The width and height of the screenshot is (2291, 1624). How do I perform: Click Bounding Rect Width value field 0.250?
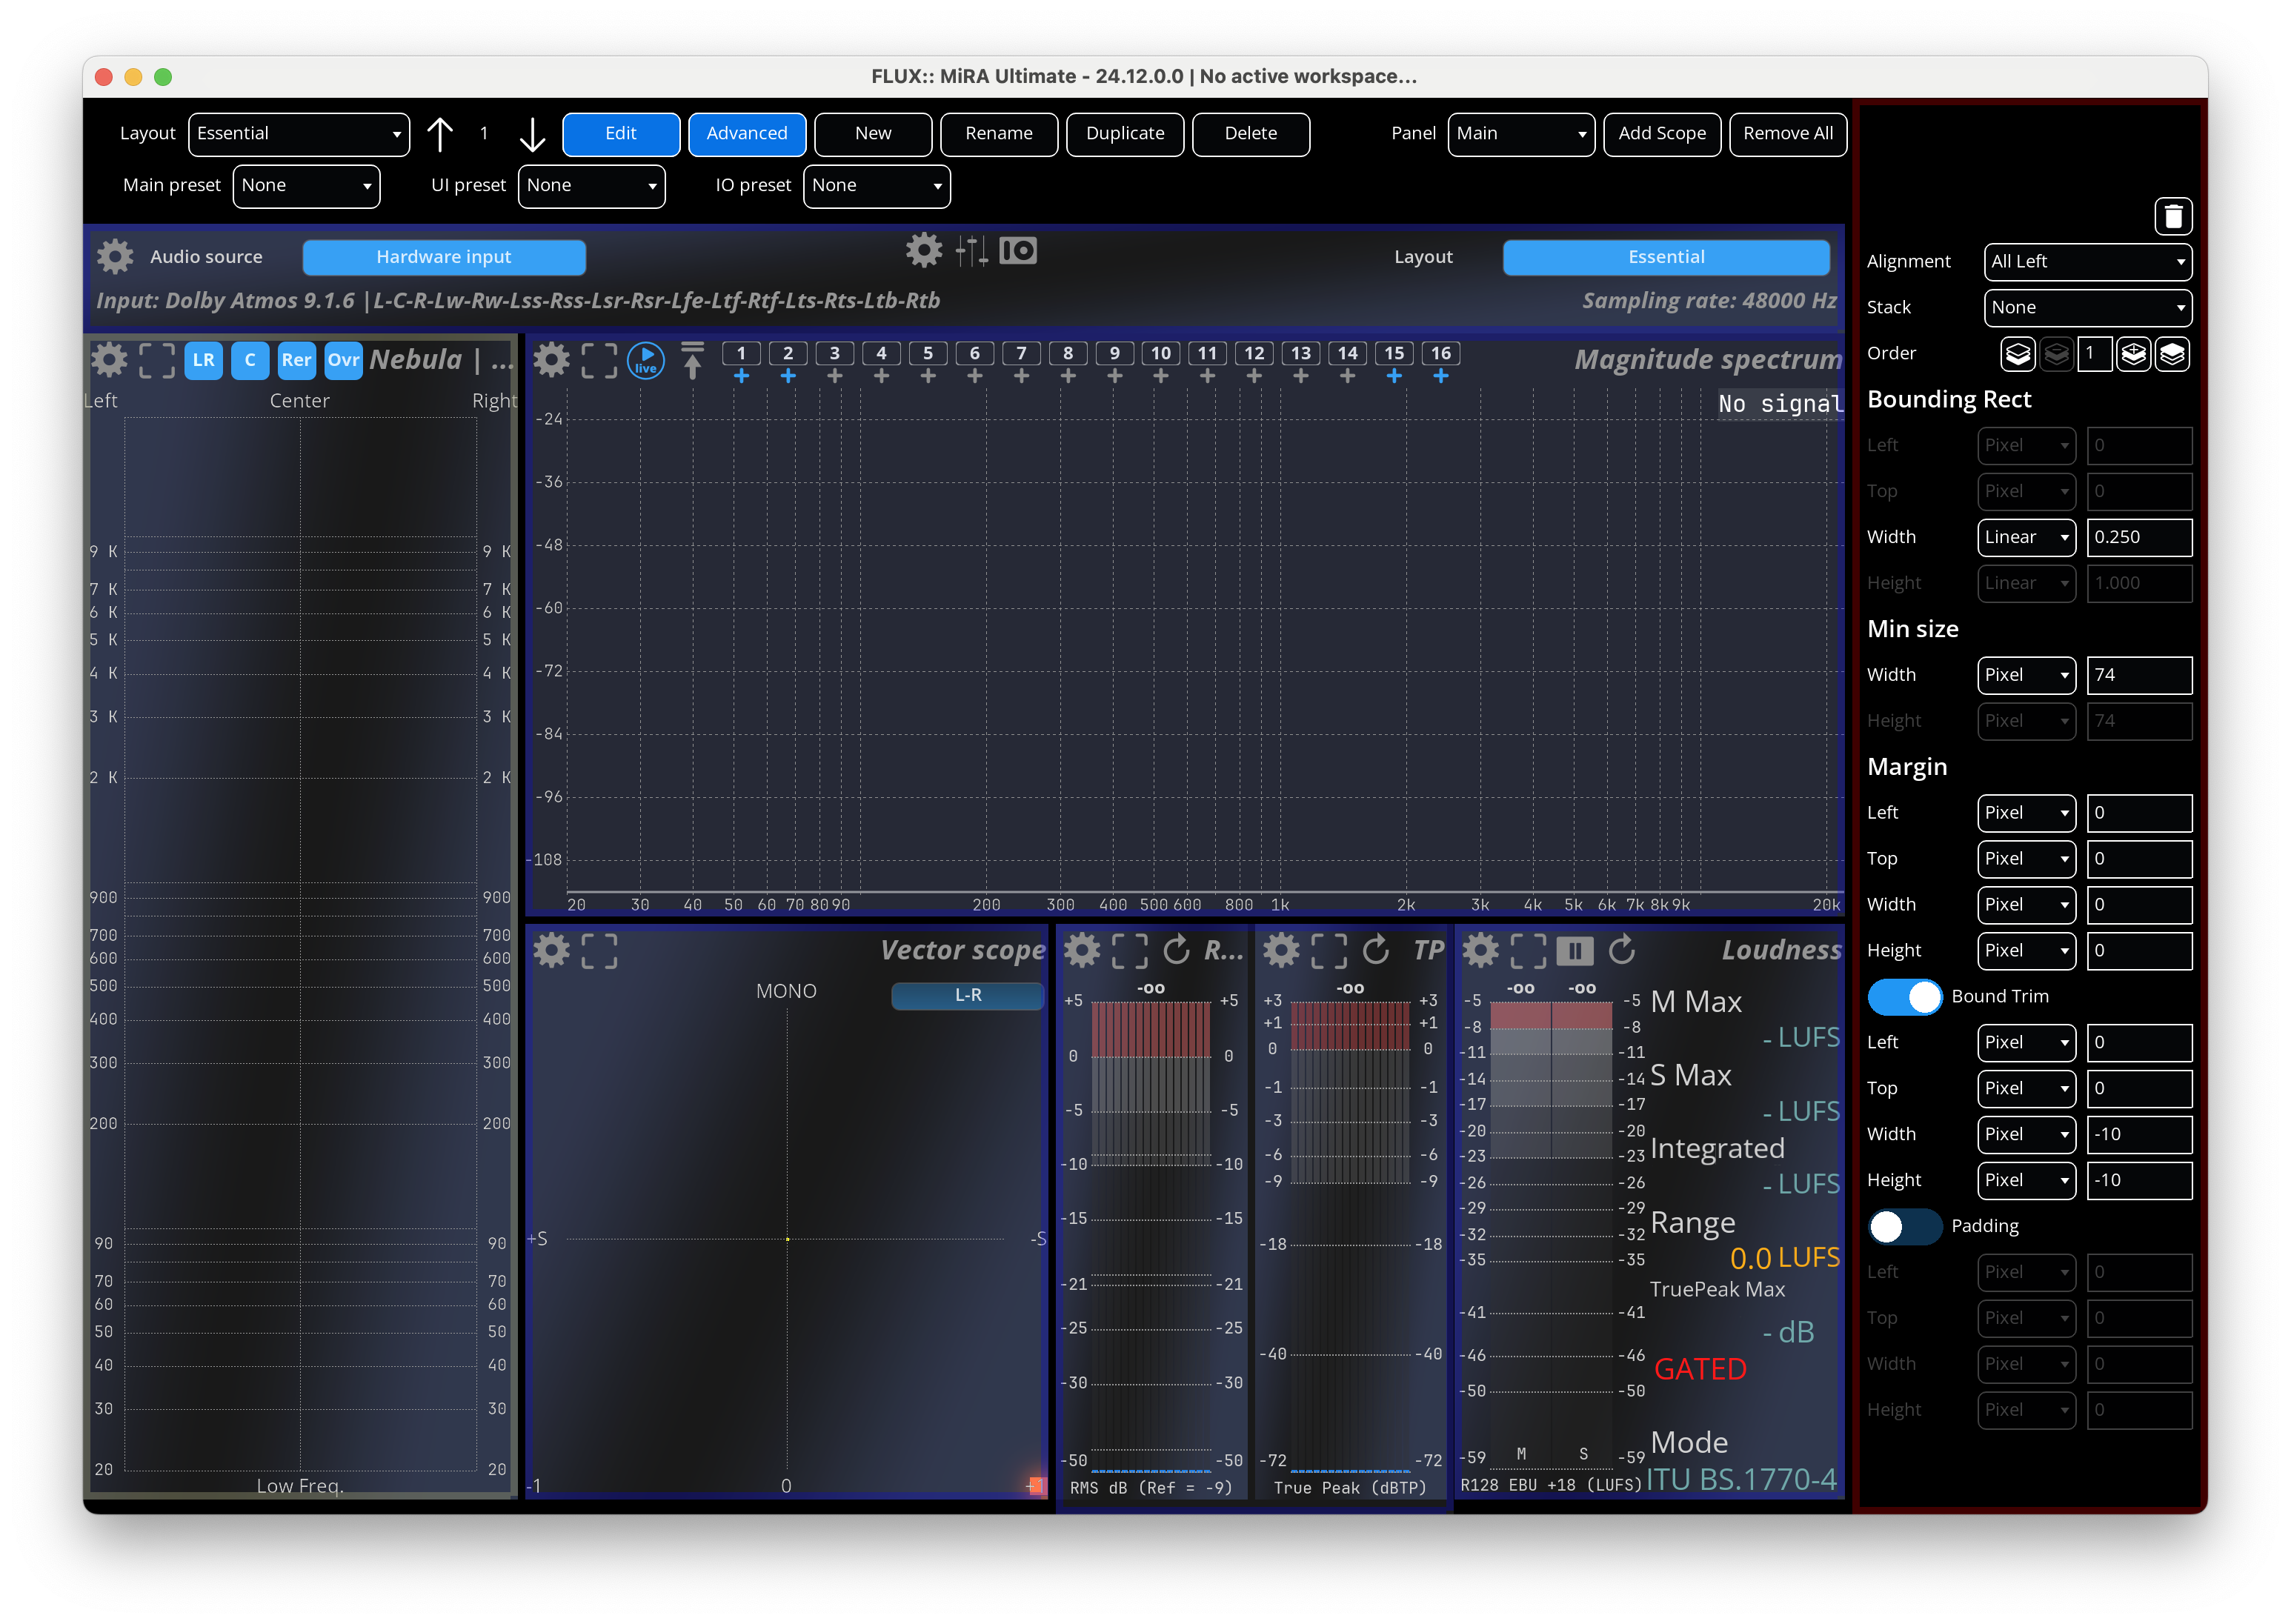pos(2138,537)
